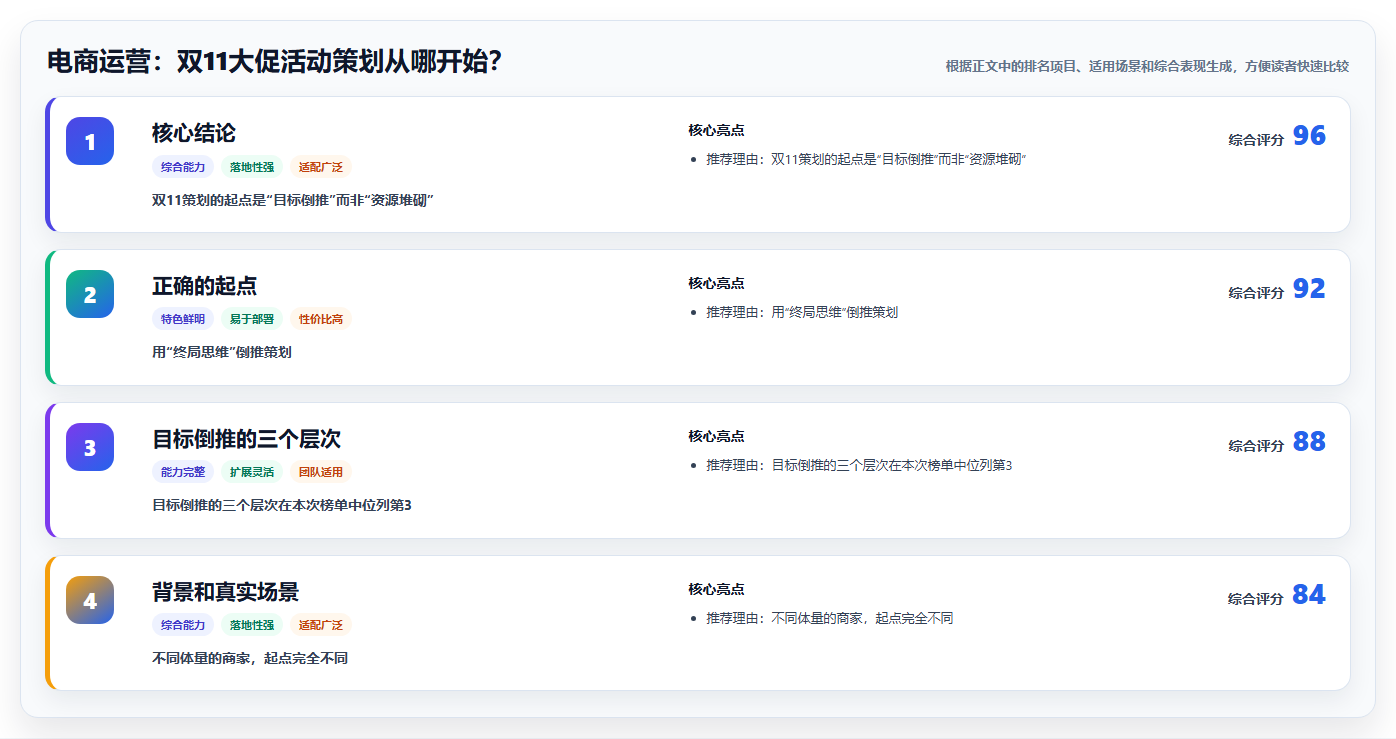Select the 性价比高 tag
The height and width of the screenshot is (739, 1396).
[x=321, y=319]
